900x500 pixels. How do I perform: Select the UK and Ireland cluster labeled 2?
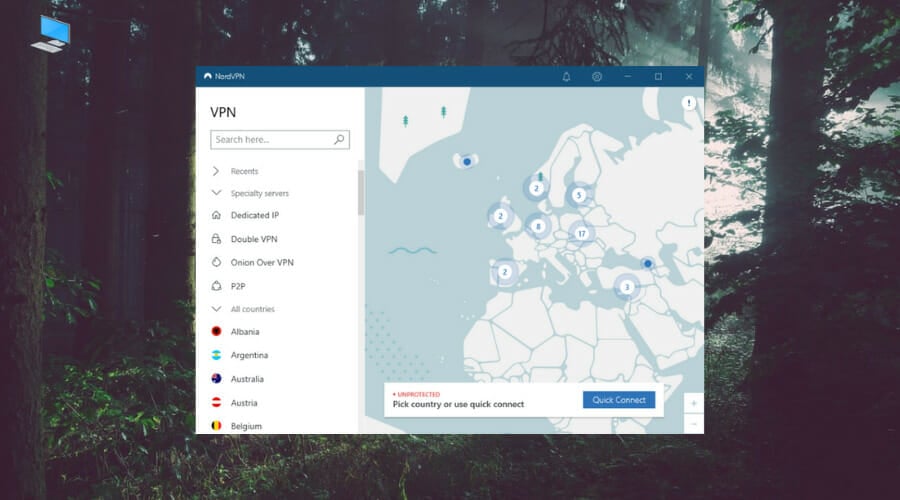pyautogui.click(x=500, y=216)
